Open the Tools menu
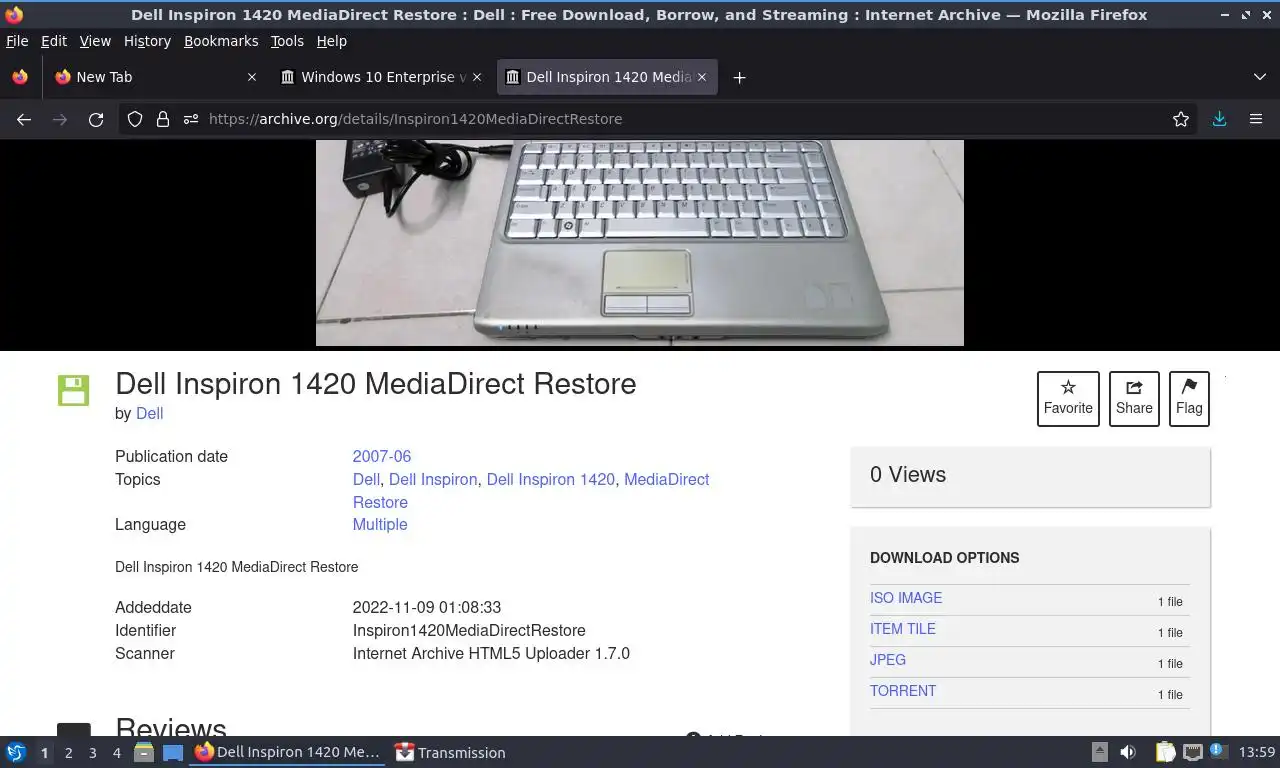This screenshot has width=1280, height=768. pyautogui.click(x=287, y=41)
